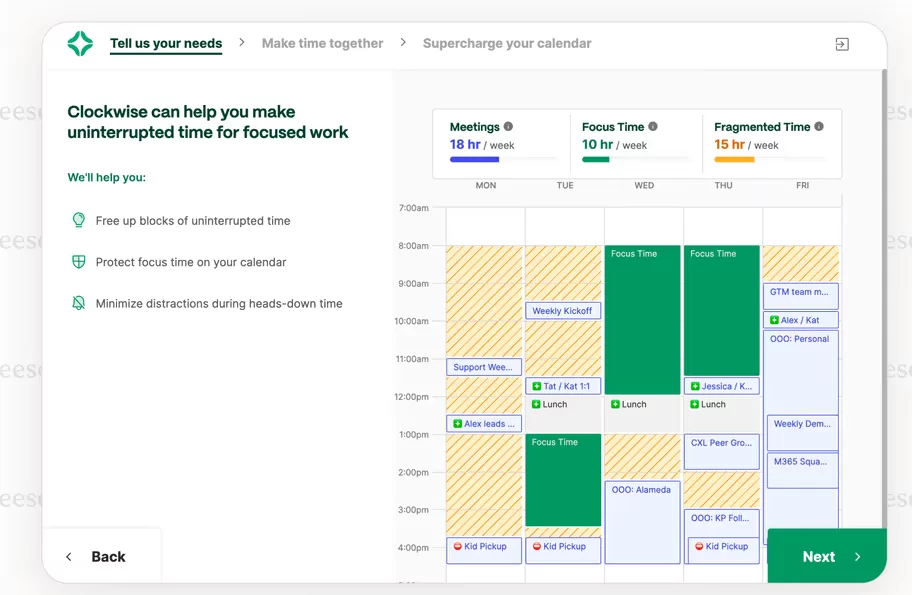Open the GTM team m... event
This screenshot has height=595, width=912.
(800, 295)
